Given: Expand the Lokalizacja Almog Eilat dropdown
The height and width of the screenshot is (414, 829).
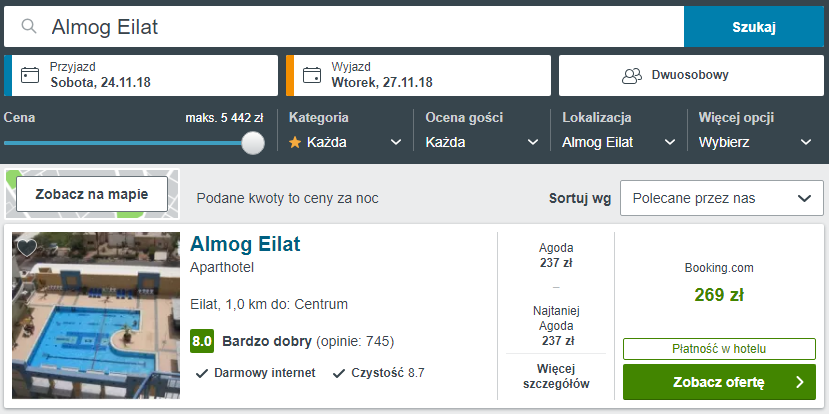Looking at the screenshot, I should click(x=619, y=142).
